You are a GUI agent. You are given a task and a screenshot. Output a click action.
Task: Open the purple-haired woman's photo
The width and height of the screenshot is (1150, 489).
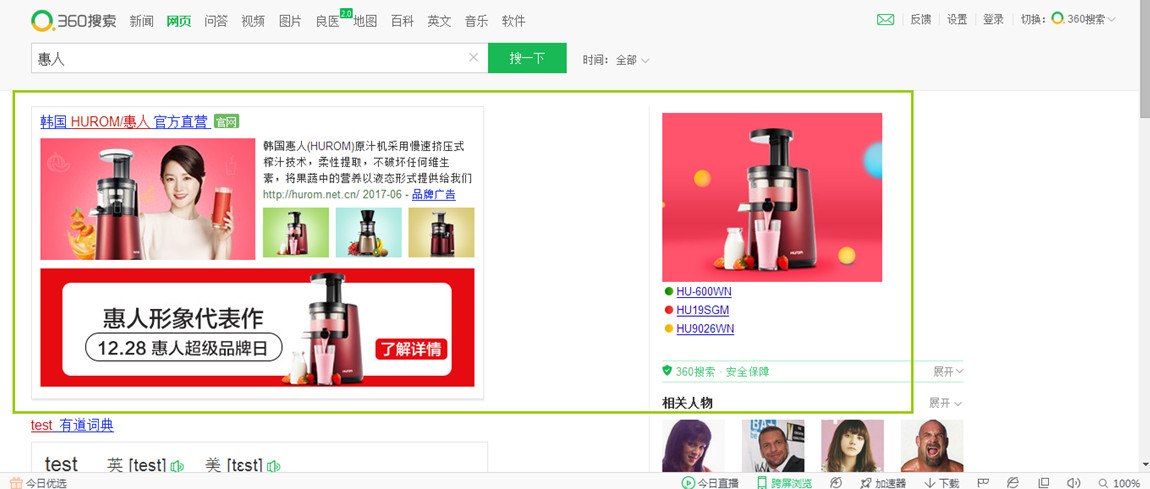[x=693, y=446]
